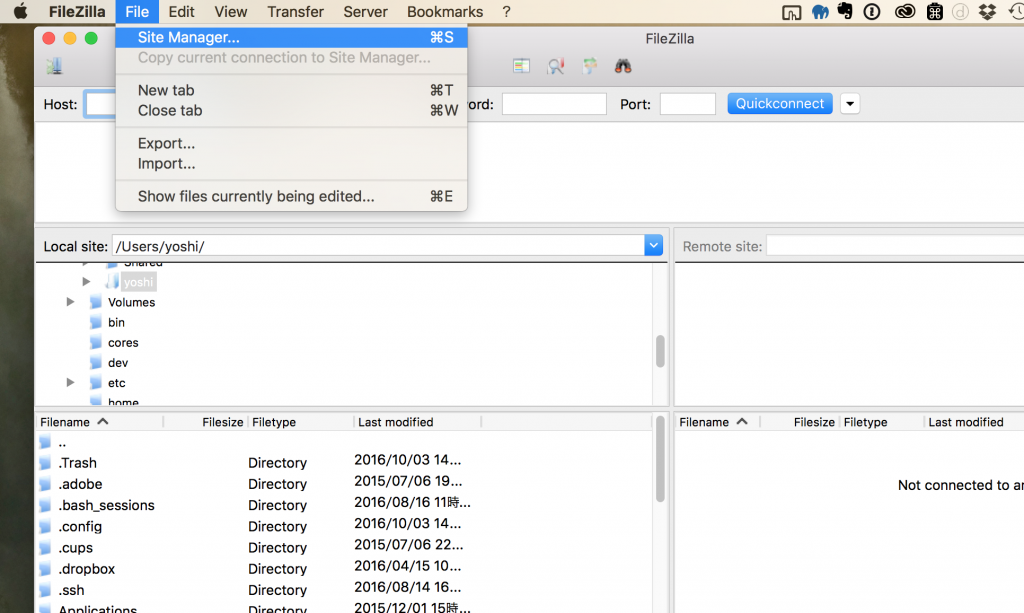Toggle synchronized browsing toolbar icon
This screenshot has width=1024, height=613.
(590, 66)
